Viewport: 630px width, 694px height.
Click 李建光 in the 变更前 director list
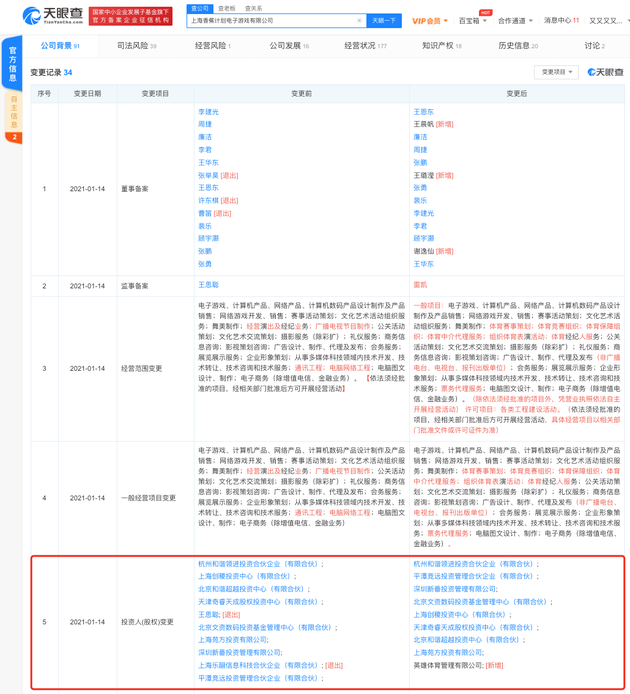coord(208,112)
